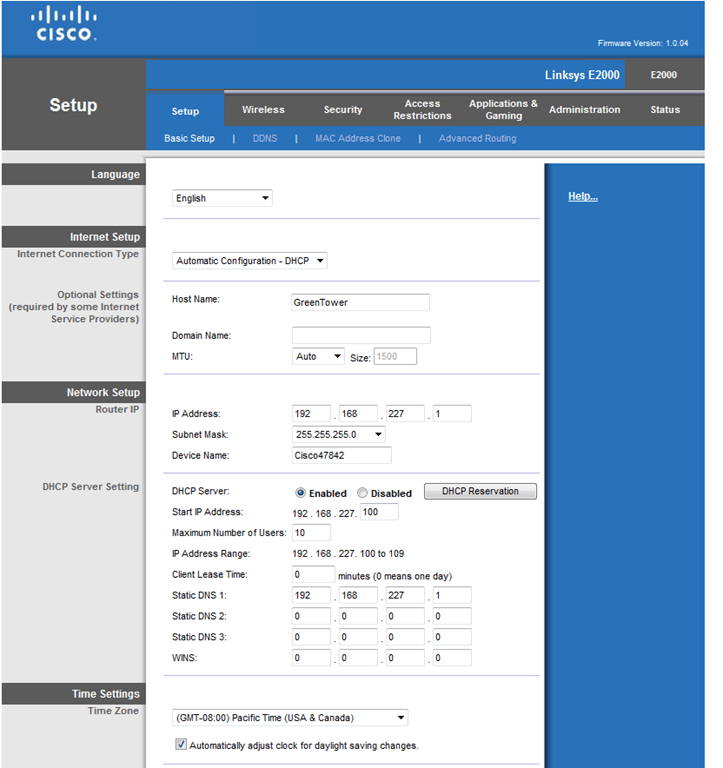Viewport: 723px width, 768px height.
Task: Click the Static DNS 1 second octet field
Action: point(359,595)
